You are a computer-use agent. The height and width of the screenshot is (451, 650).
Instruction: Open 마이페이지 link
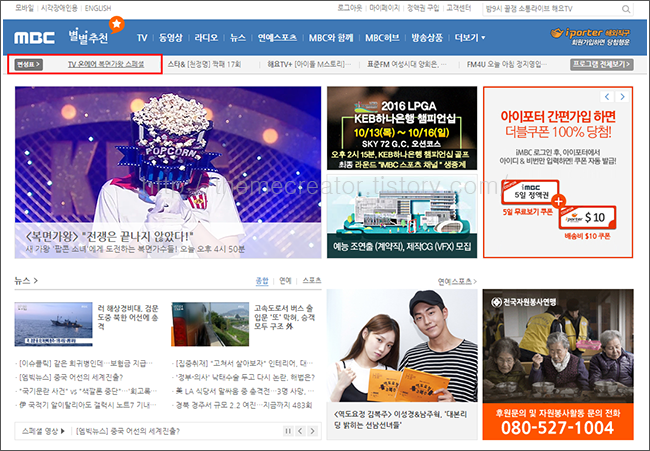[x=385, y=8]
